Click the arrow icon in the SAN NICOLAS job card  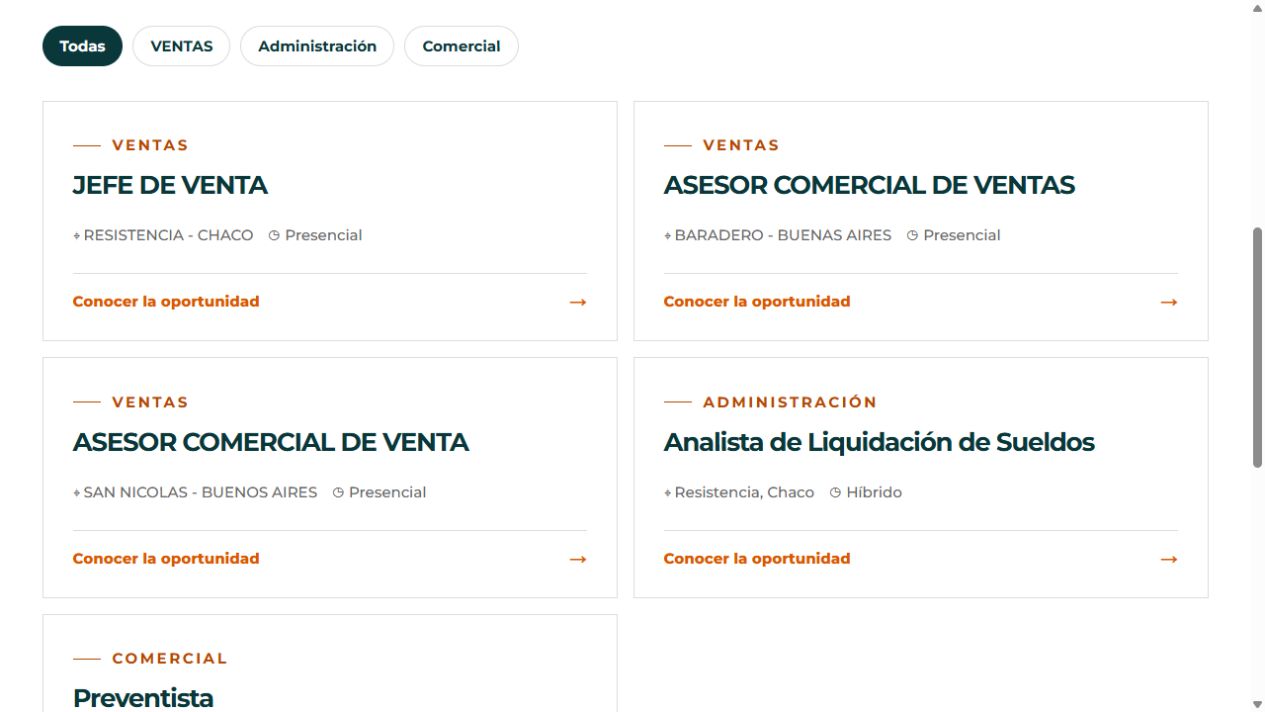[x=577, y=559]
